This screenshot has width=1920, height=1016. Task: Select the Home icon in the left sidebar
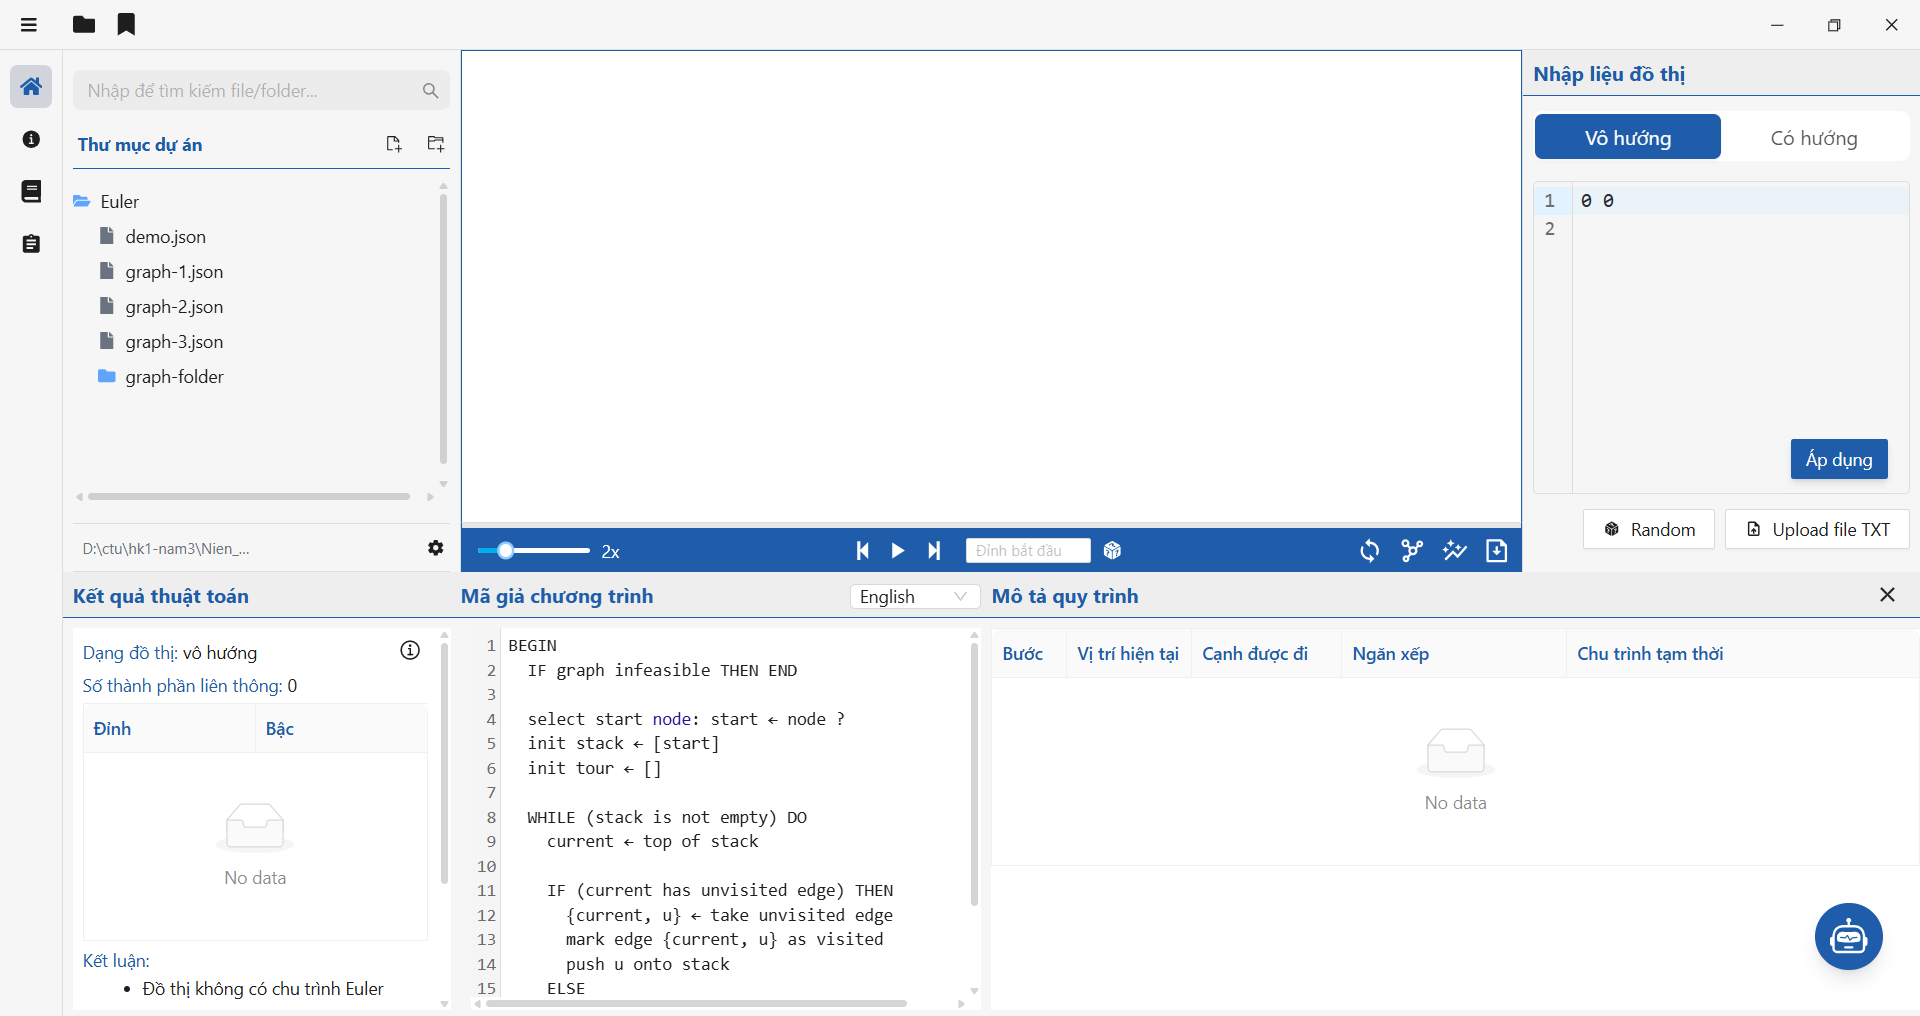[x=31, y=86]
